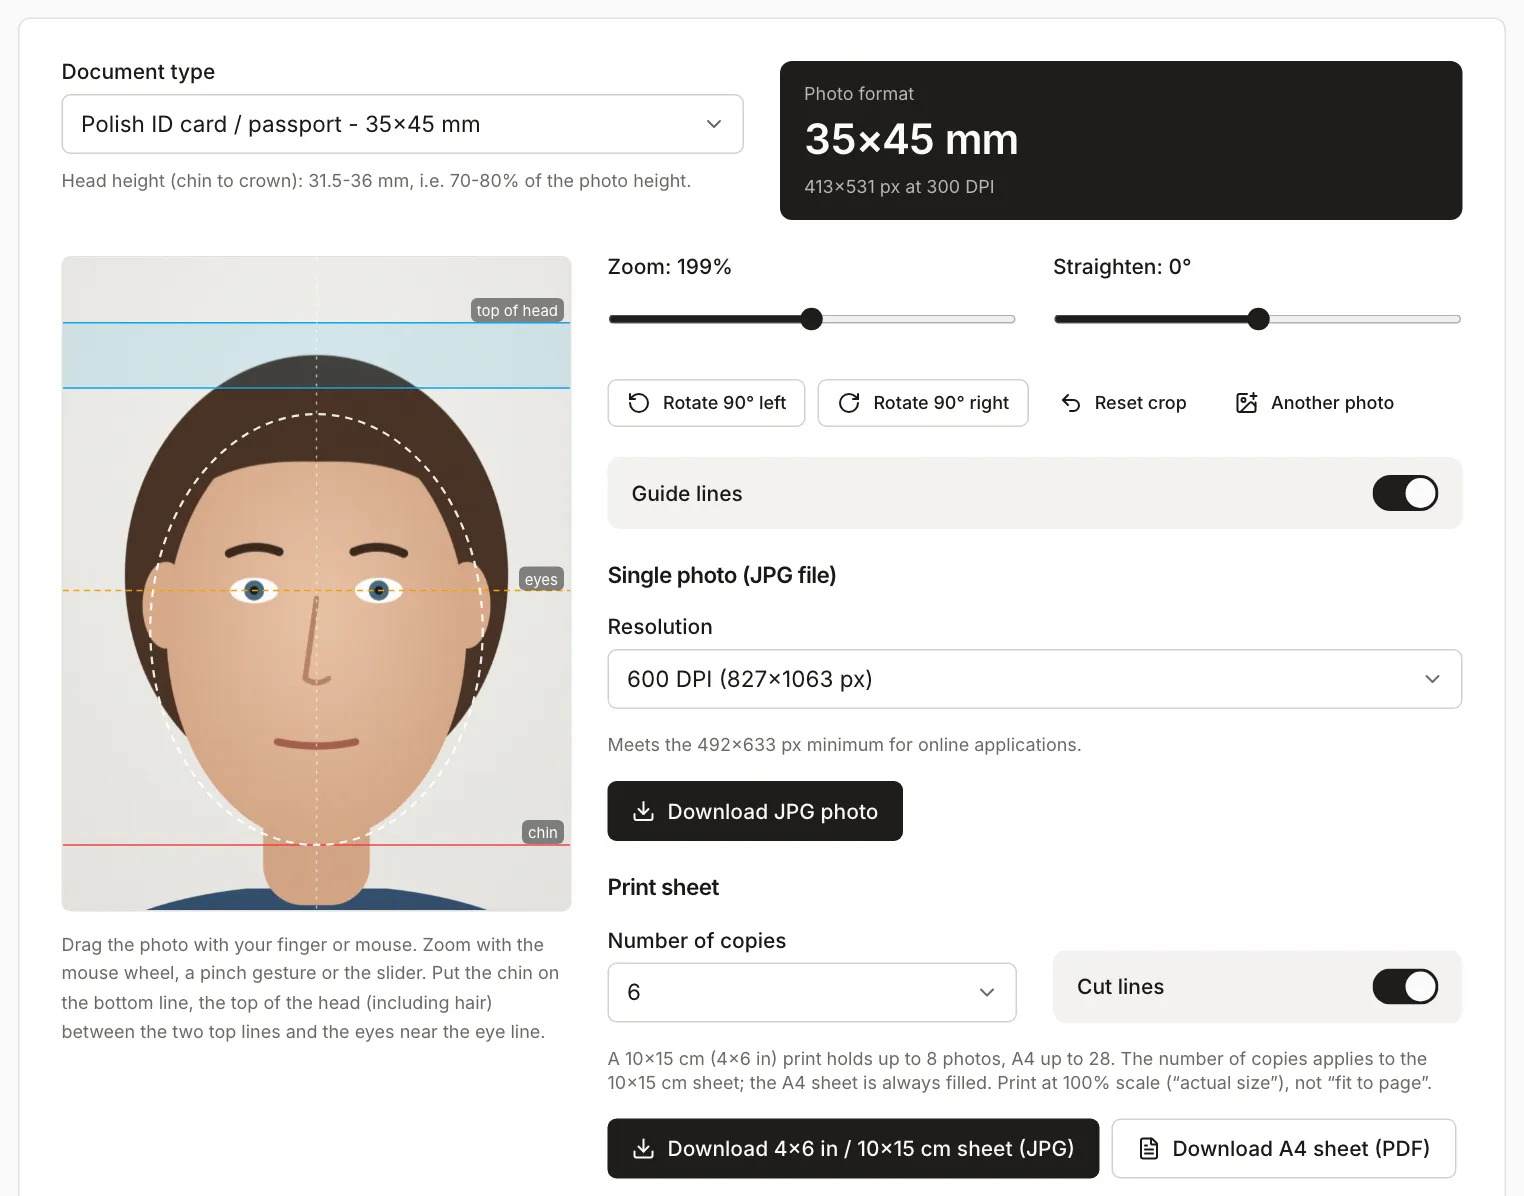Click the 'eyes' guide label

[x=541, y=579]
